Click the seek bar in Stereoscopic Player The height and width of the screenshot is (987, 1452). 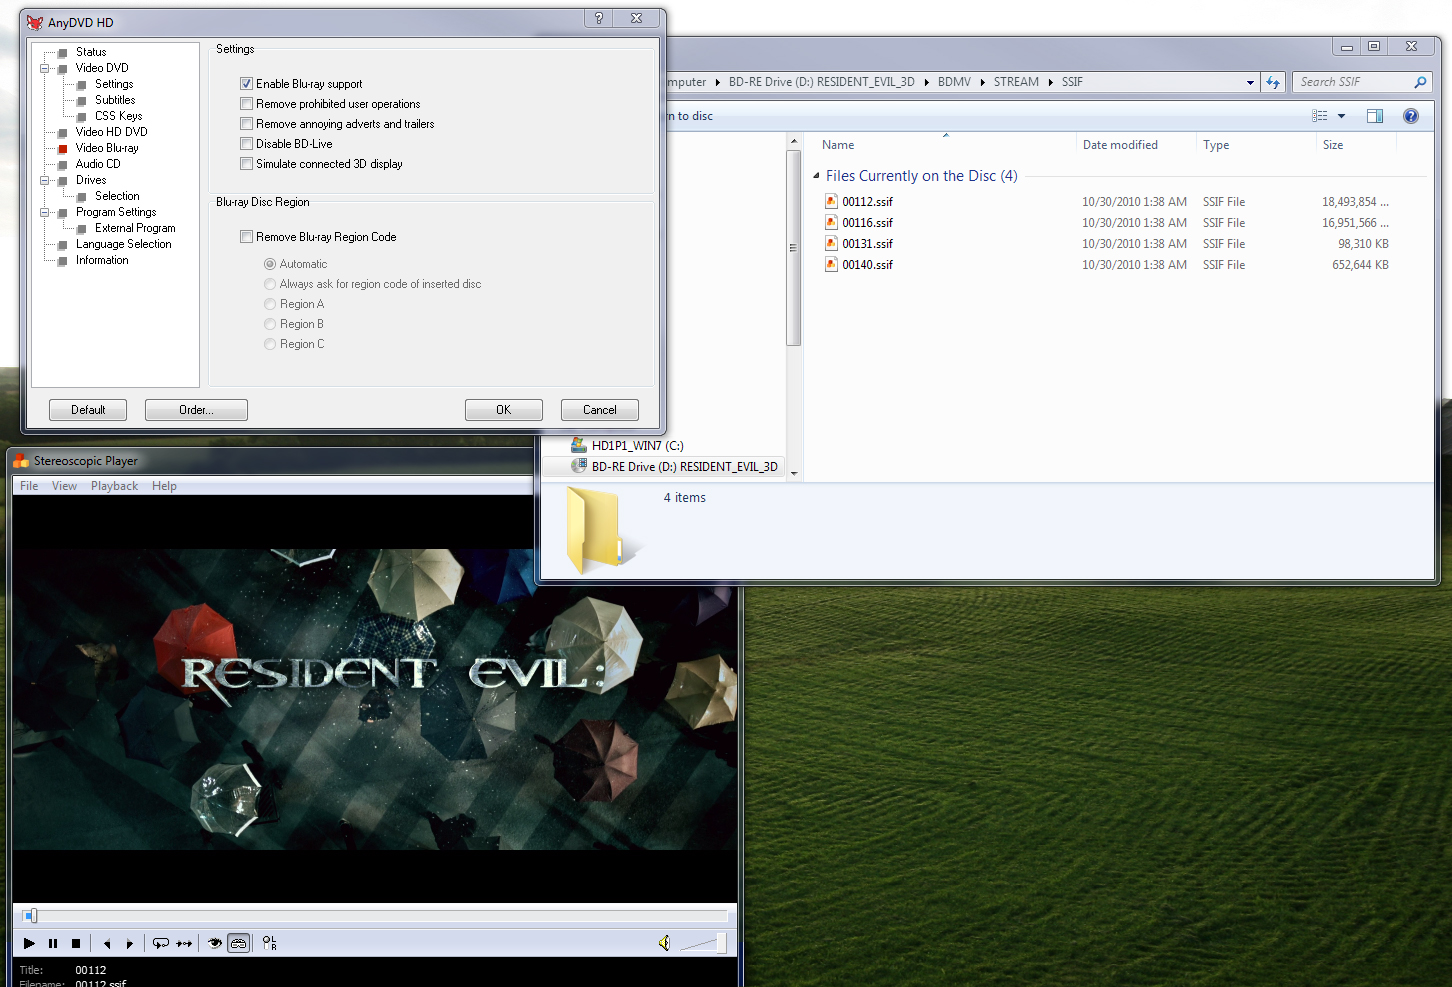click(376, 916)
